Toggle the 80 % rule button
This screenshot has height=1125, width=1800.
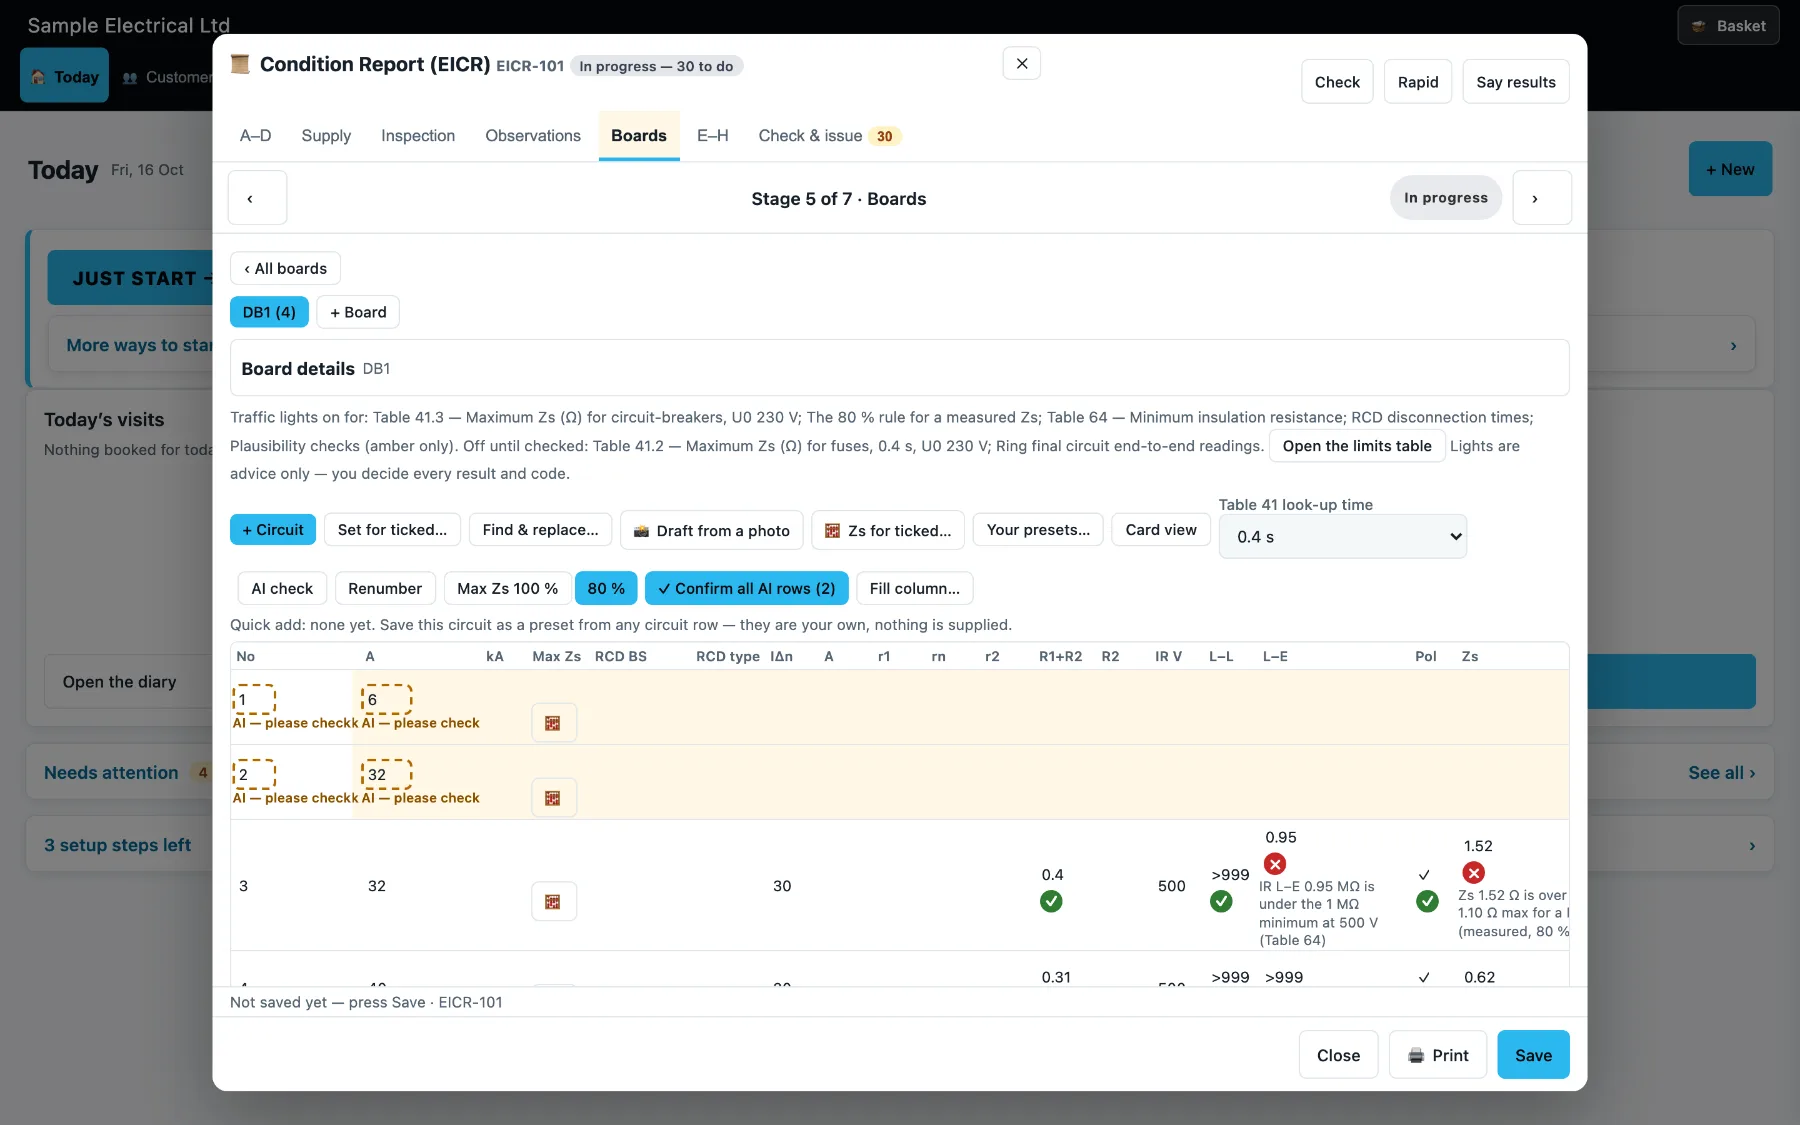(x=606, y=588)
